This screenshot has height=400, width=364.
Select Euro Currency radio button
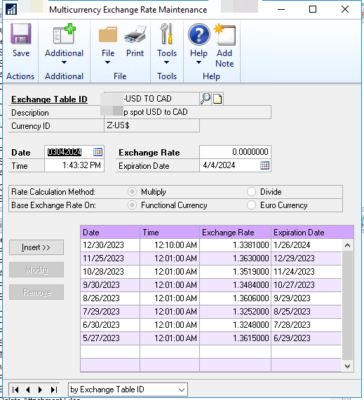(251, 205)
